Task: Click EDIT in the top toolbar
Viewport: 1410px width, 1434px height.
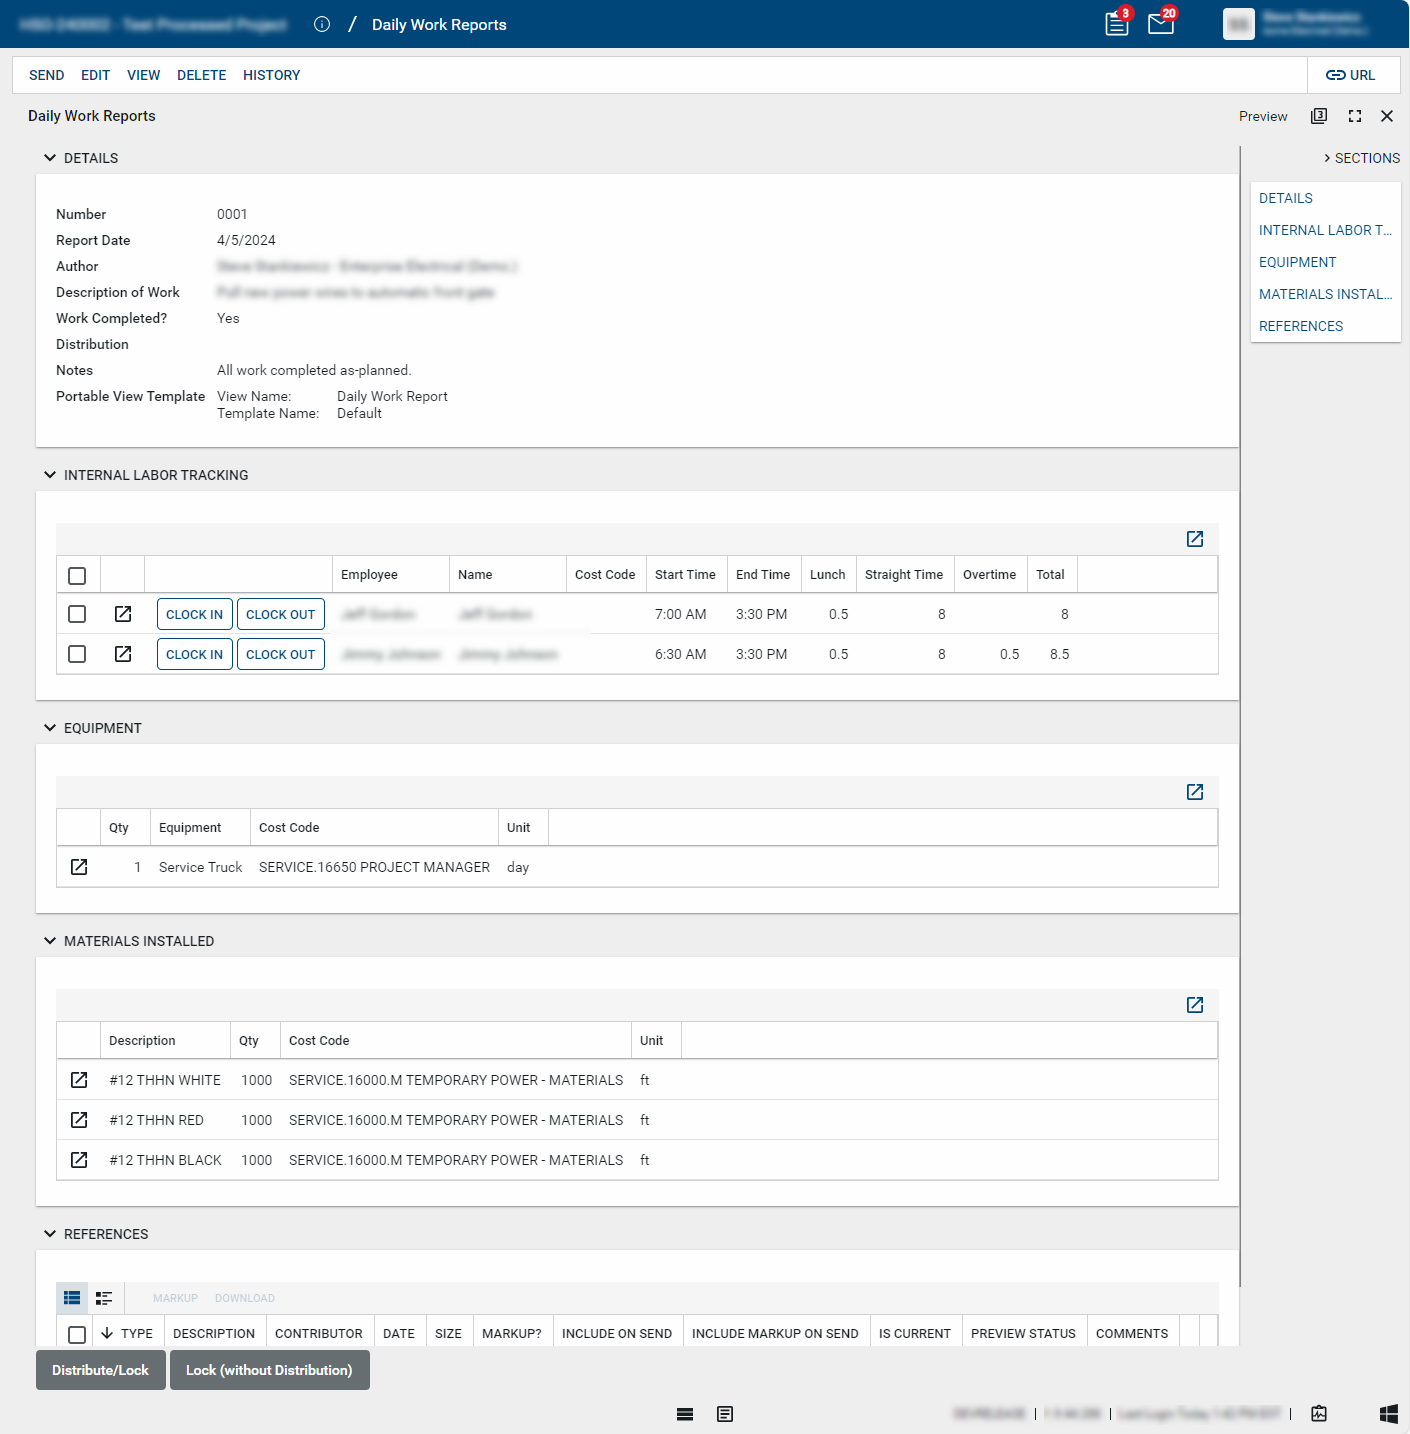Action: coord(95,75)
